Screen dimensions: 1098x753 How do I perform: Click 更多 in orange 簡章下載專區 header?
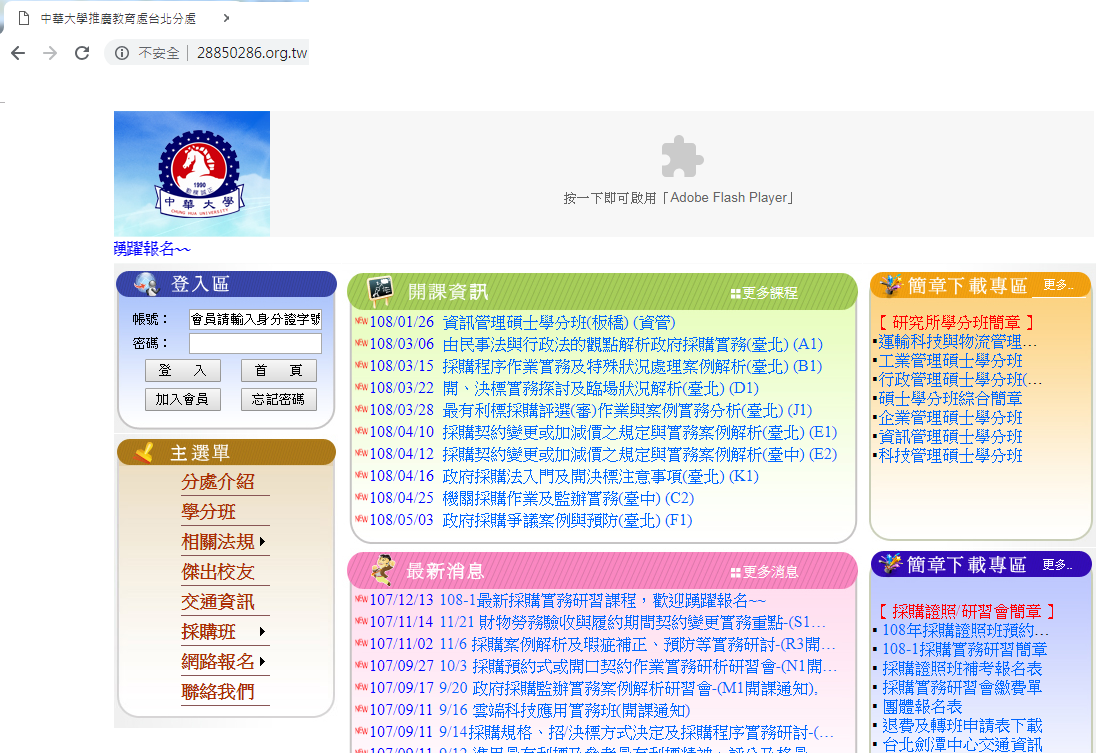pyautogui.click(x=1058, y=285)
